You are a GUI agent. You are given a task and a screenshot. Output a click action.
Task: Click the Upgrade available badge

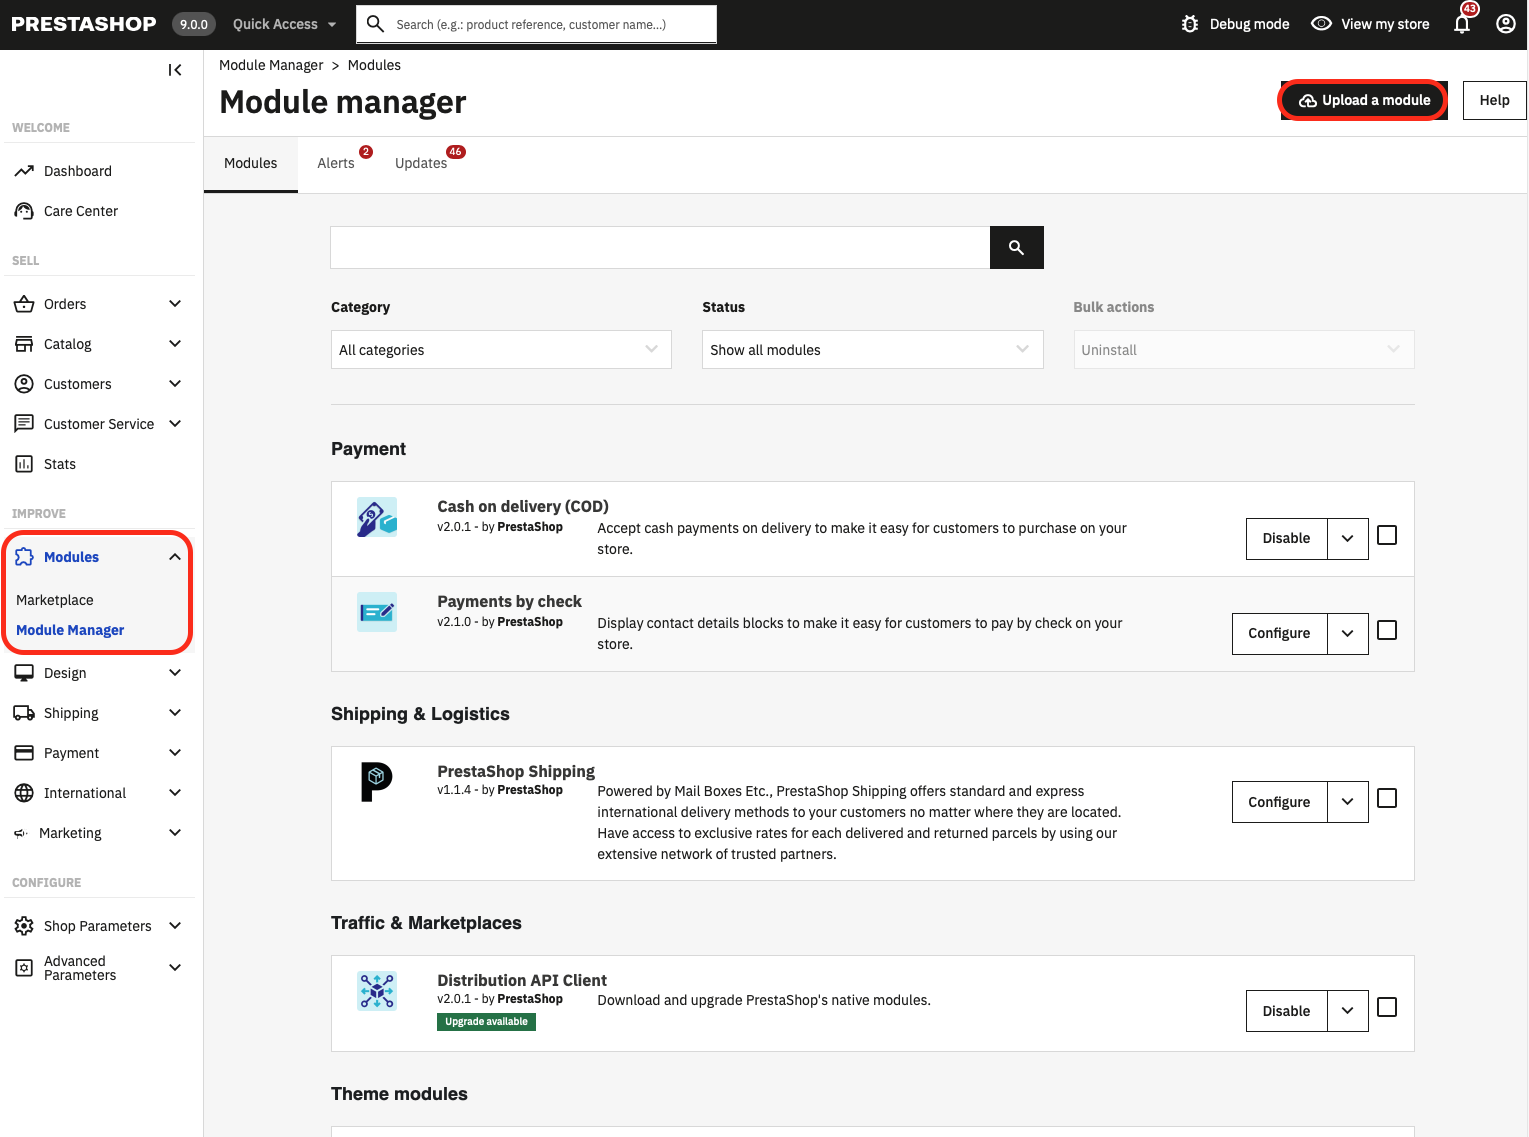click(x=486, y=1022)
